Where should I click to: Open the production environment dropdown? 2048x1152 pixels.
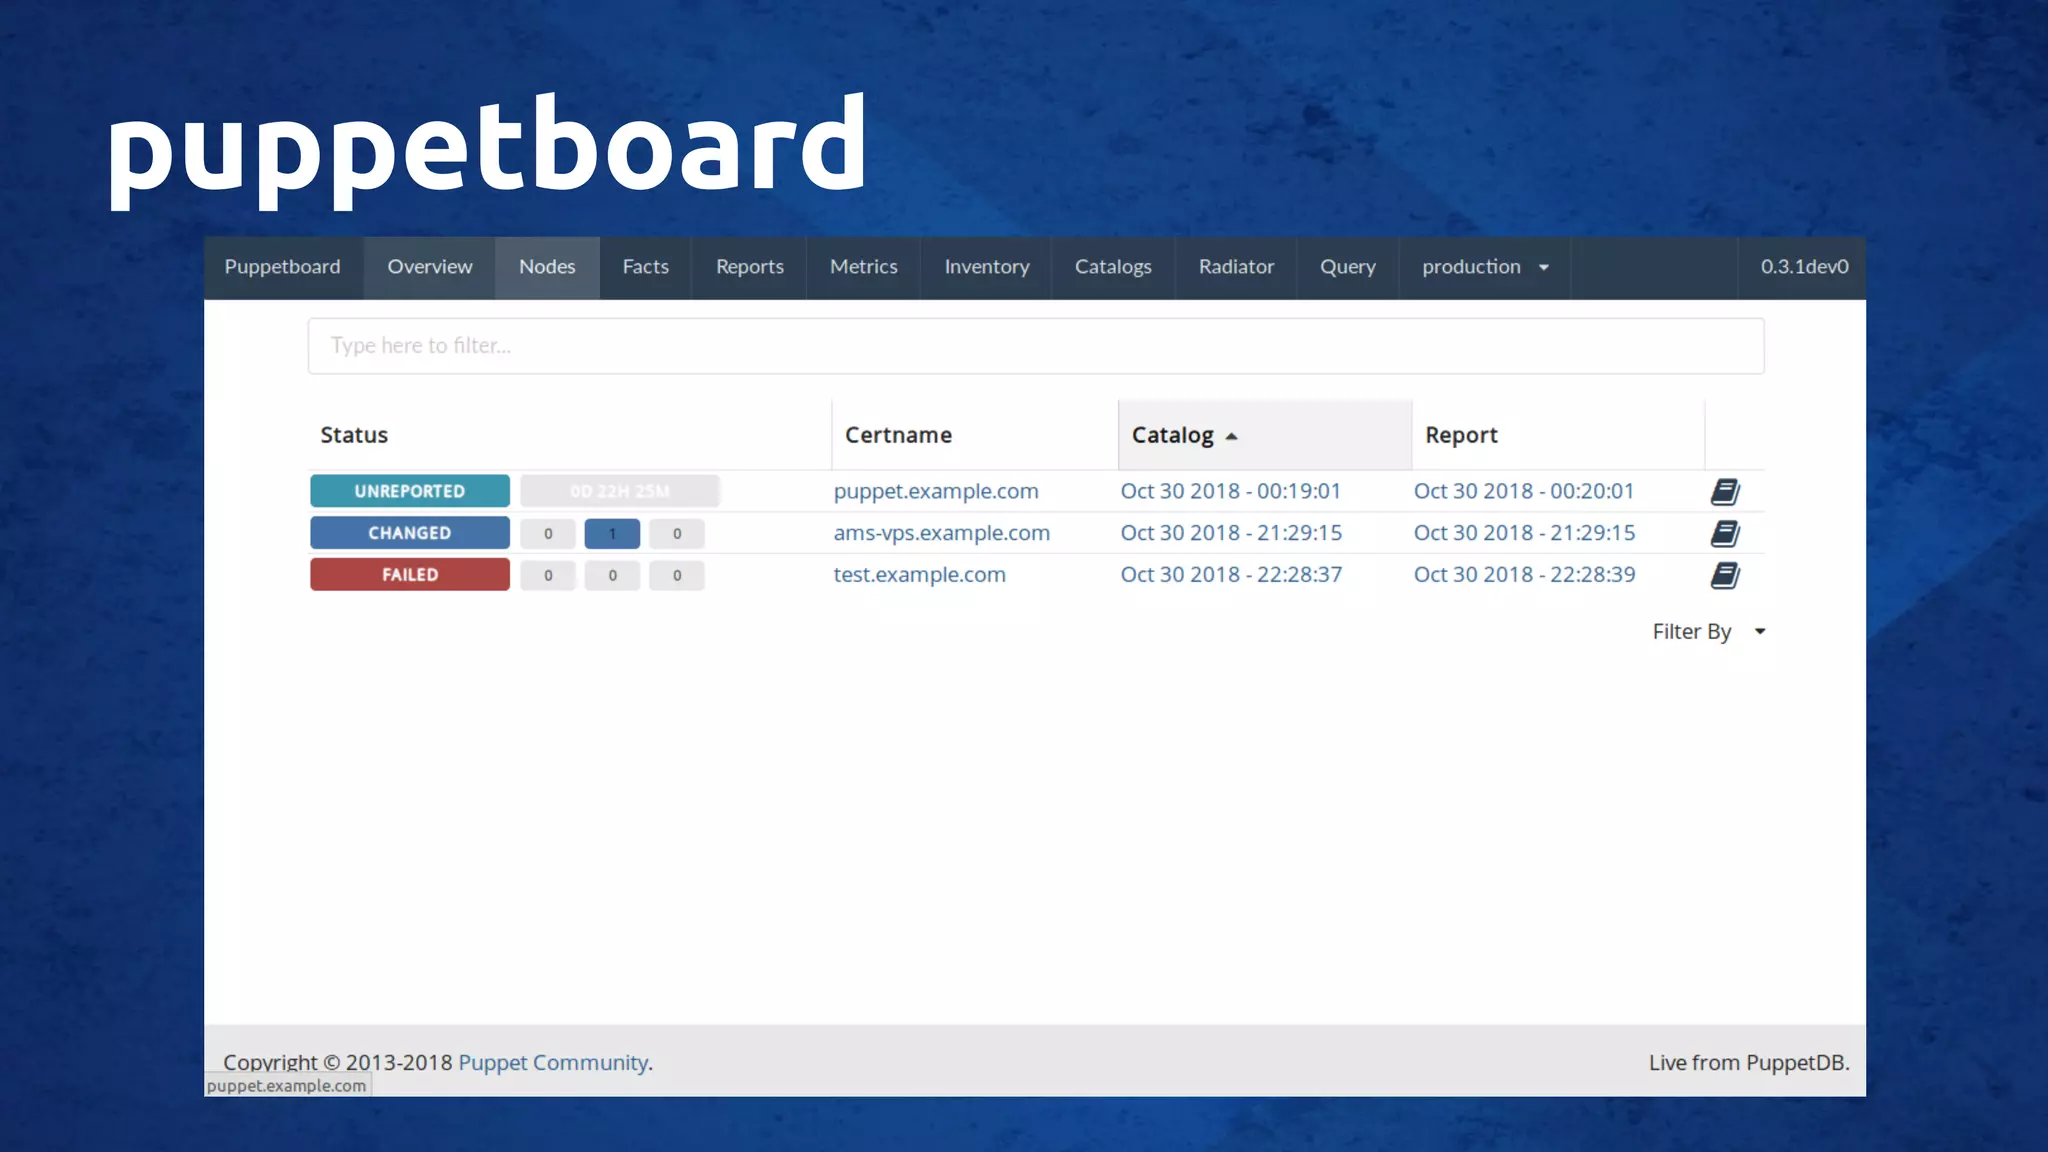pos(1485,267)
